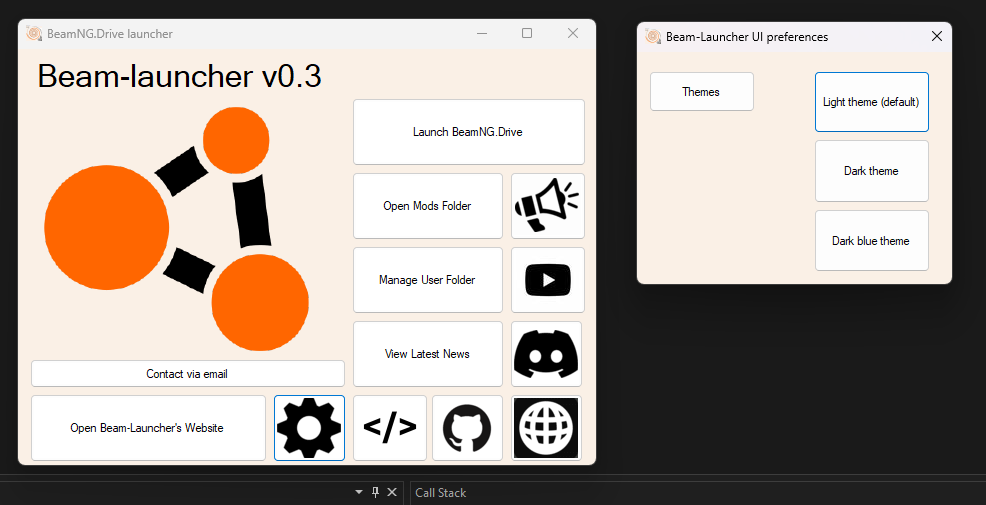Maximize the BeamNG.Drive launcher window

(x=527, y=33)
